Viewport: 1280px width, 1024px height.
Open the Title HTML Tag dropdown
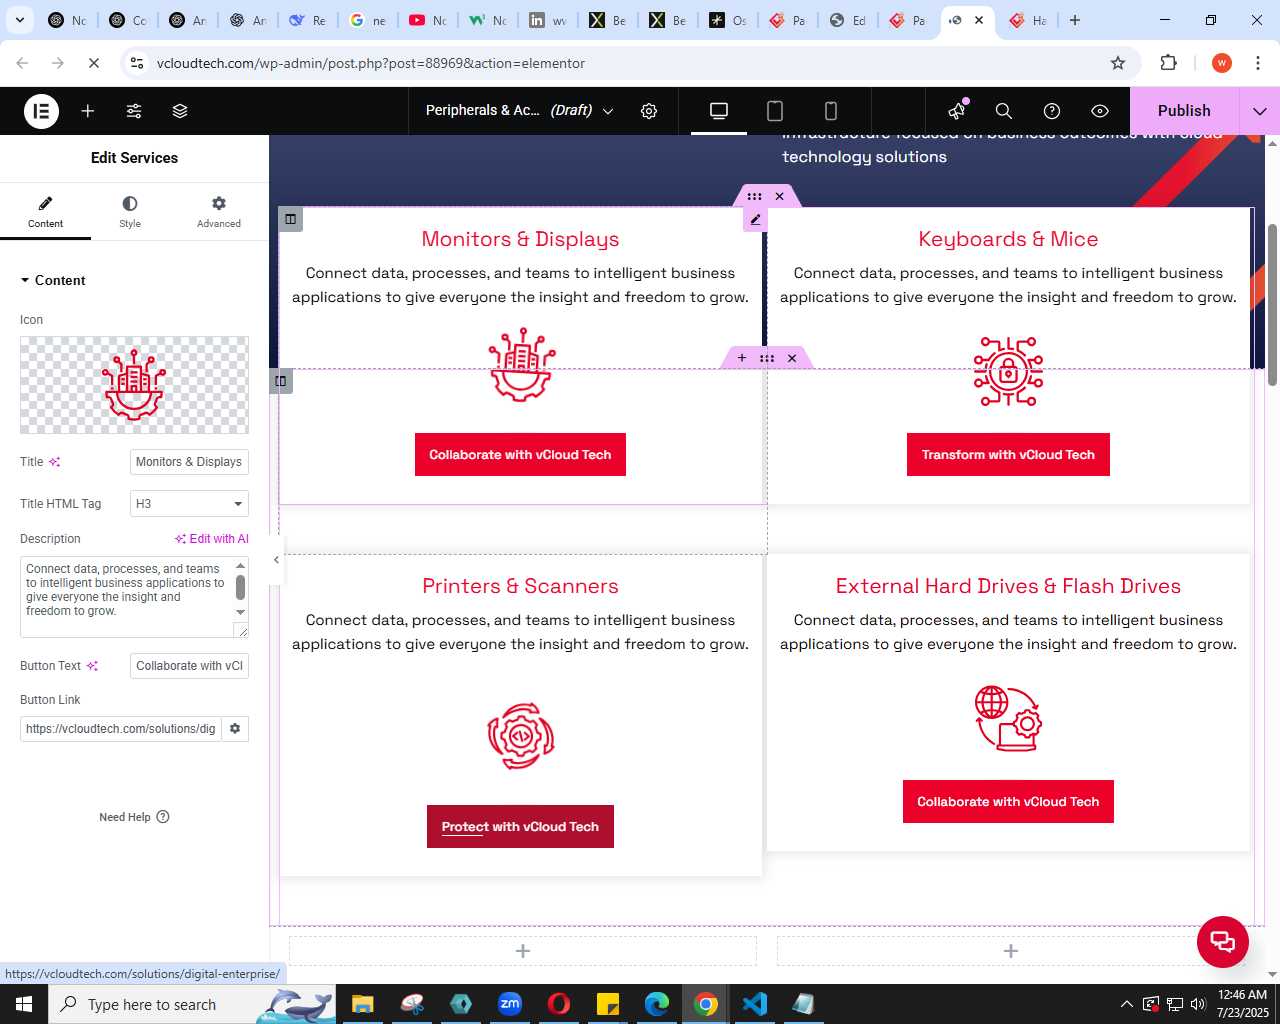click(x=189, y=504)
